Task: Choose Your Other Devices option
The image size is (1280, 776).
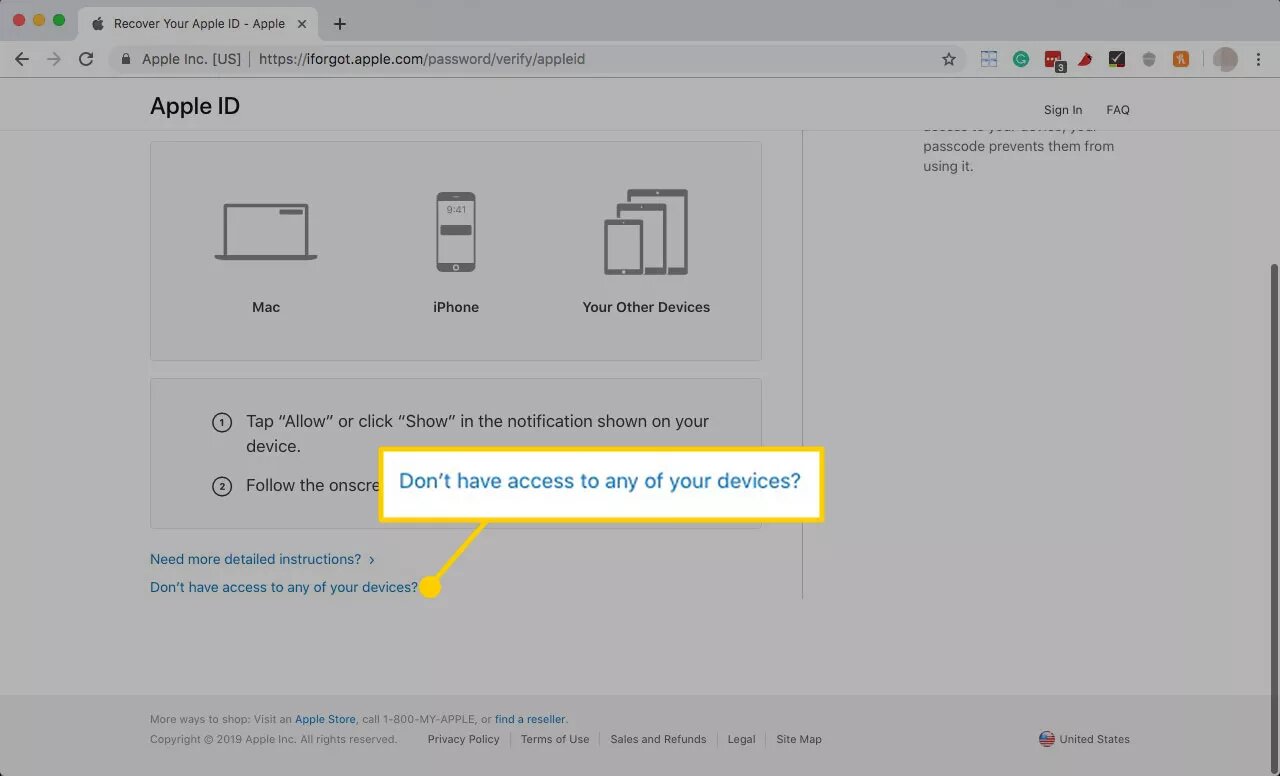Action: 646,250
